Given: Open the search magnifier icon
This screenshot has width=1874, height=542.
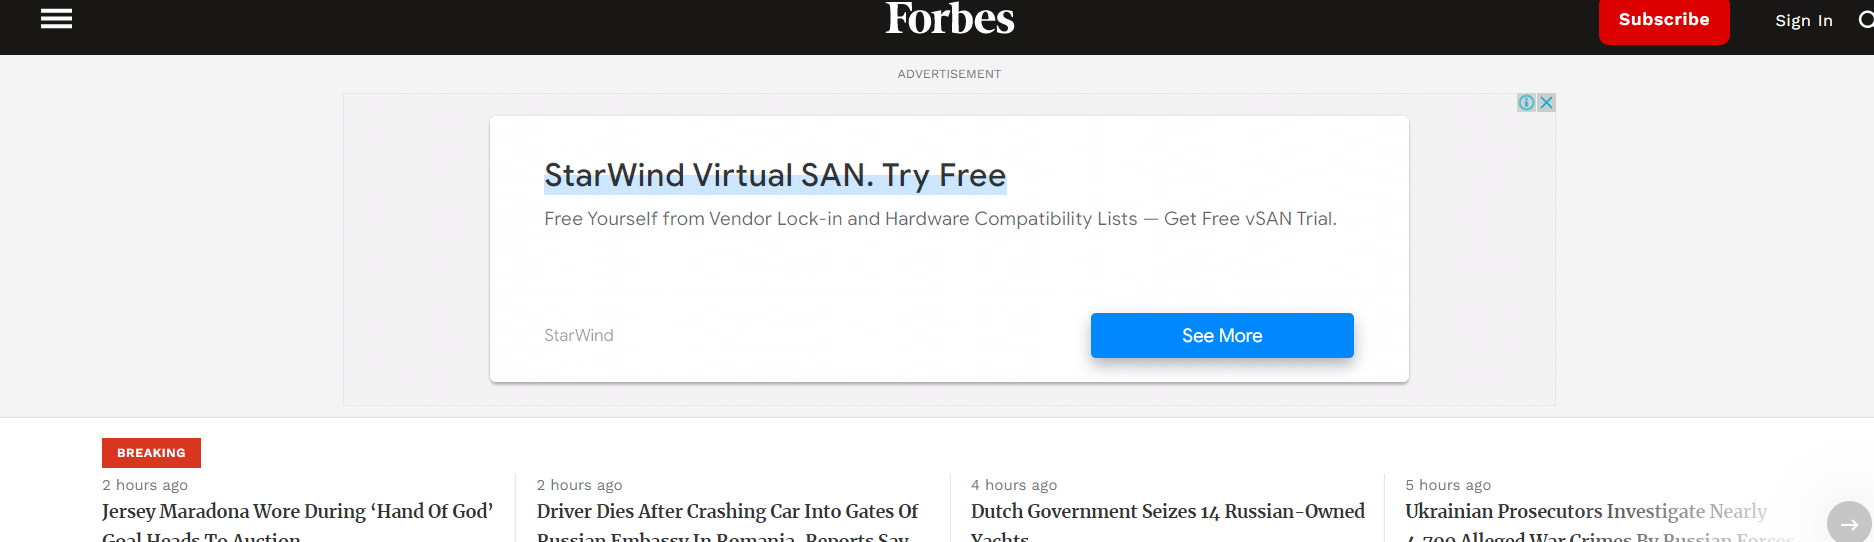Looking at the screenshot, I should pos(1865,19).
